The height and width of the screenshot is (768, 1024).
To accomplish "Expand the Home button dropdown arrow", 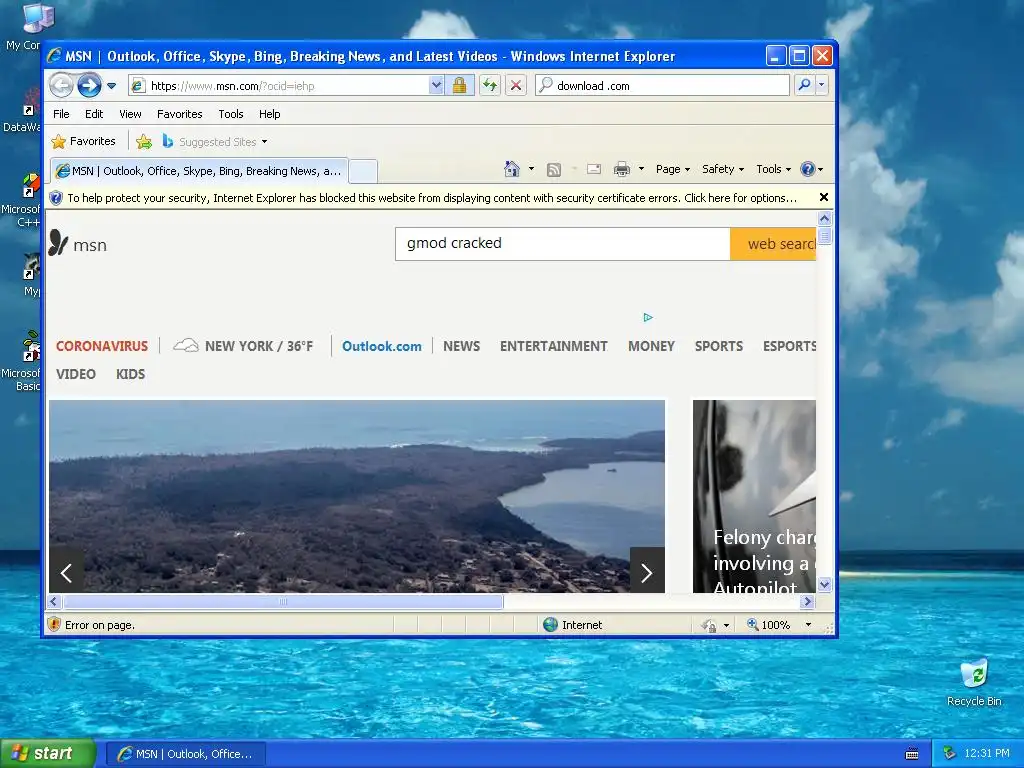I will pyautogui.click(x=531, y=169).
